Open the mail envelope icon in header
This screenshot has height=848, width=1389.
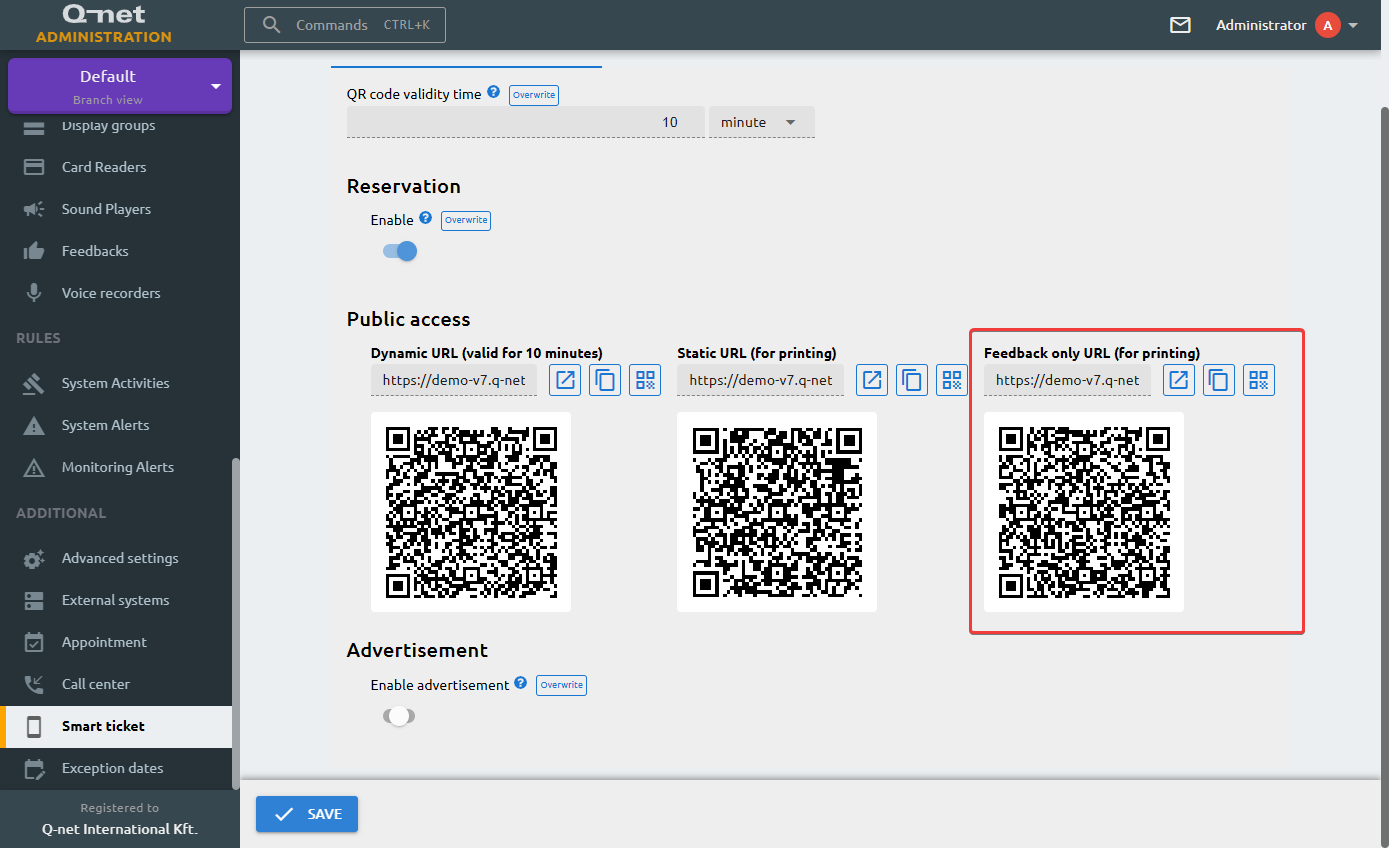(x=1180, y=25)
